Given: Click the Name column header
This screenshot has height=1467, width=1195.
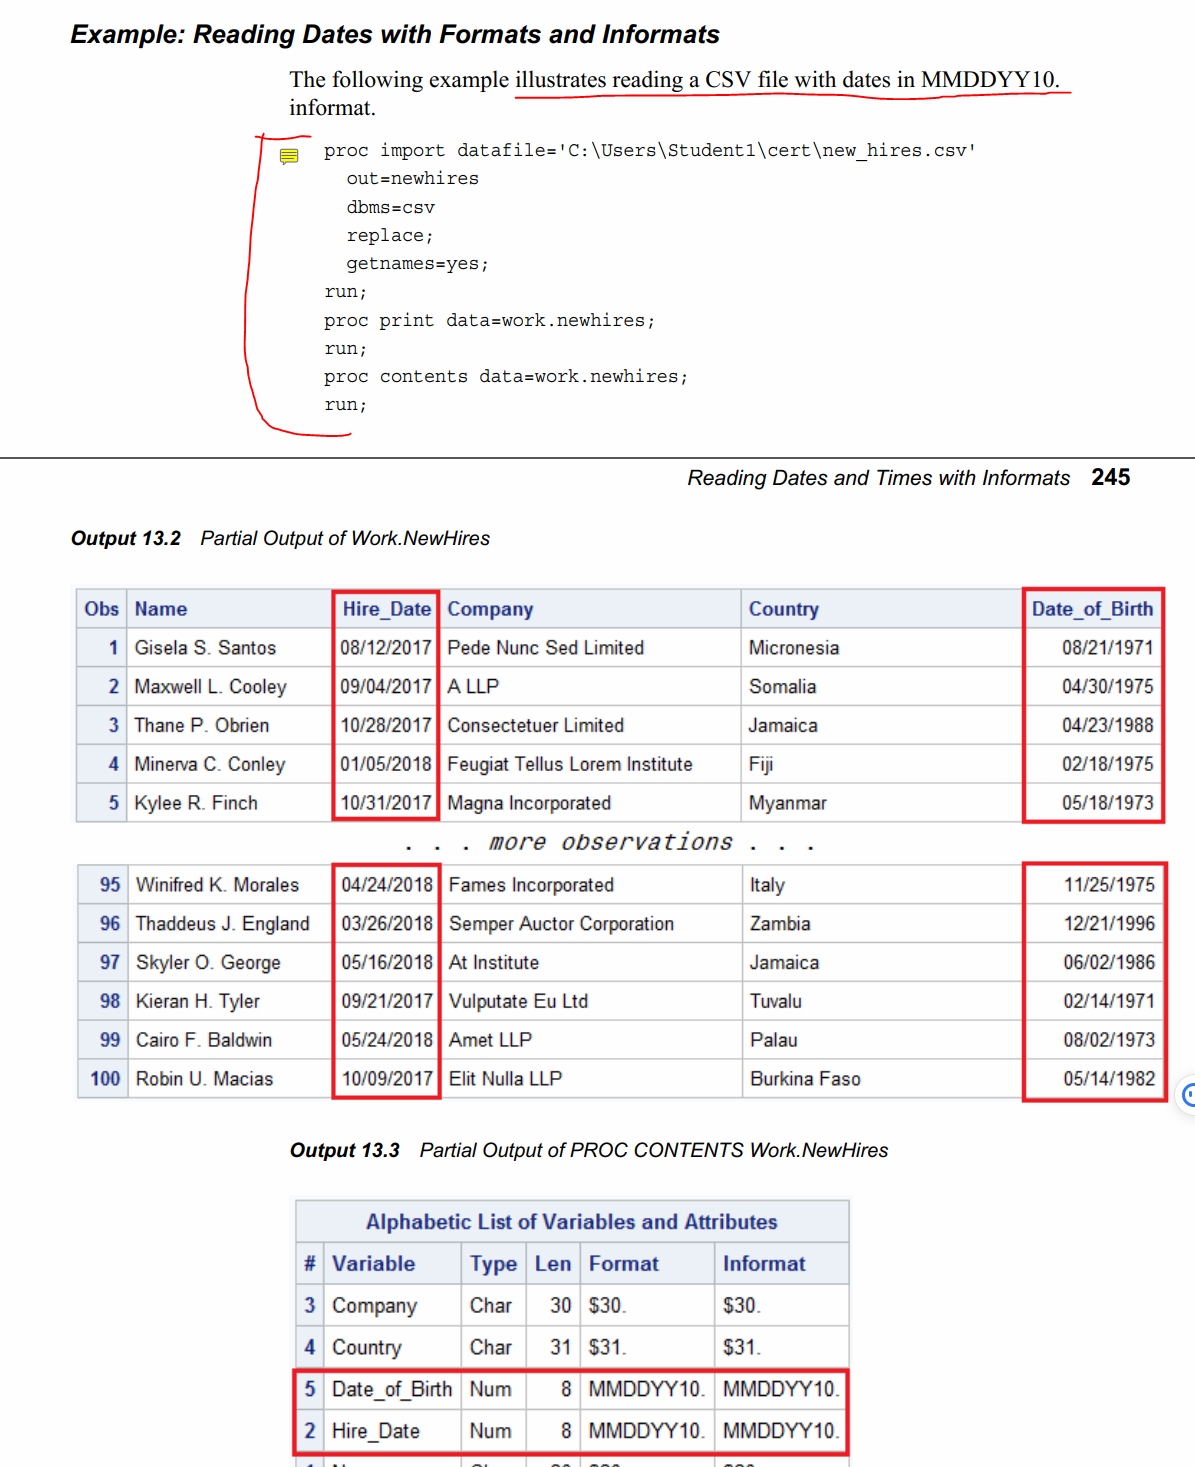Looking at the screenshot, I should 160,608.
